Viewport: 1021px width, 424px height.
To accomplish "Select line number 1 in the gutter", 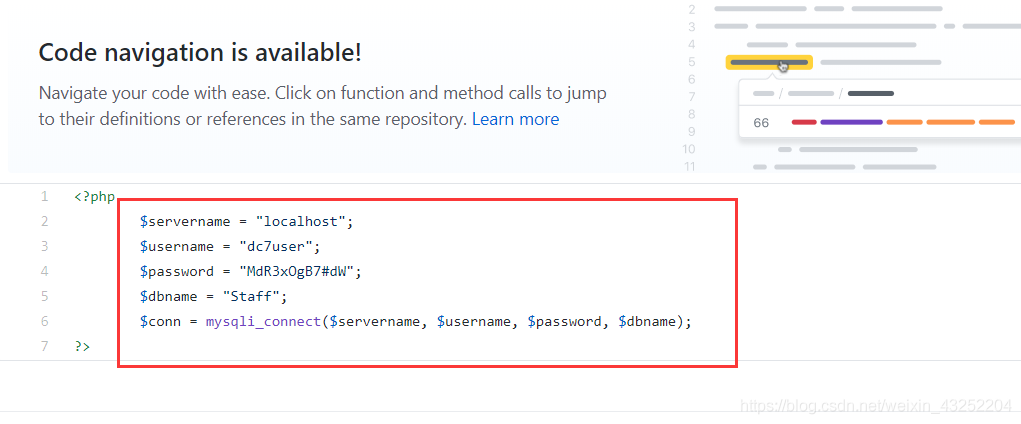I will tap(44, 197).
